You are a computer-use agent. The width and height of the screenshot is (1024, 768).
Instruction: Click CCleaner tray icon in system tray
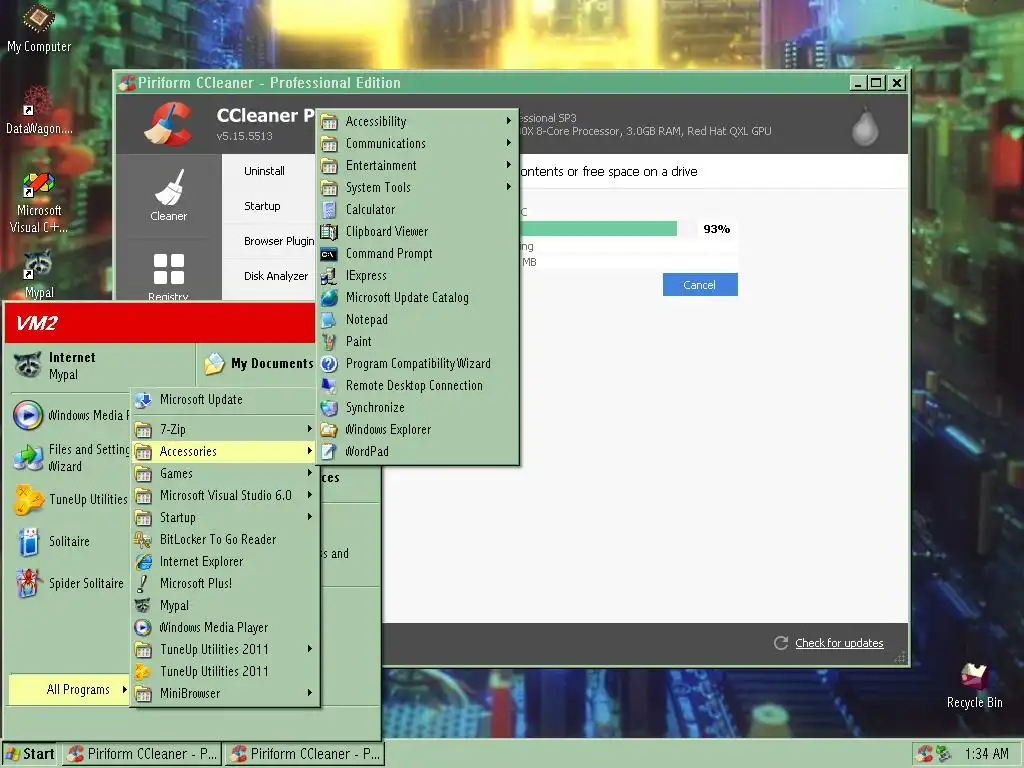pos(924,754)
